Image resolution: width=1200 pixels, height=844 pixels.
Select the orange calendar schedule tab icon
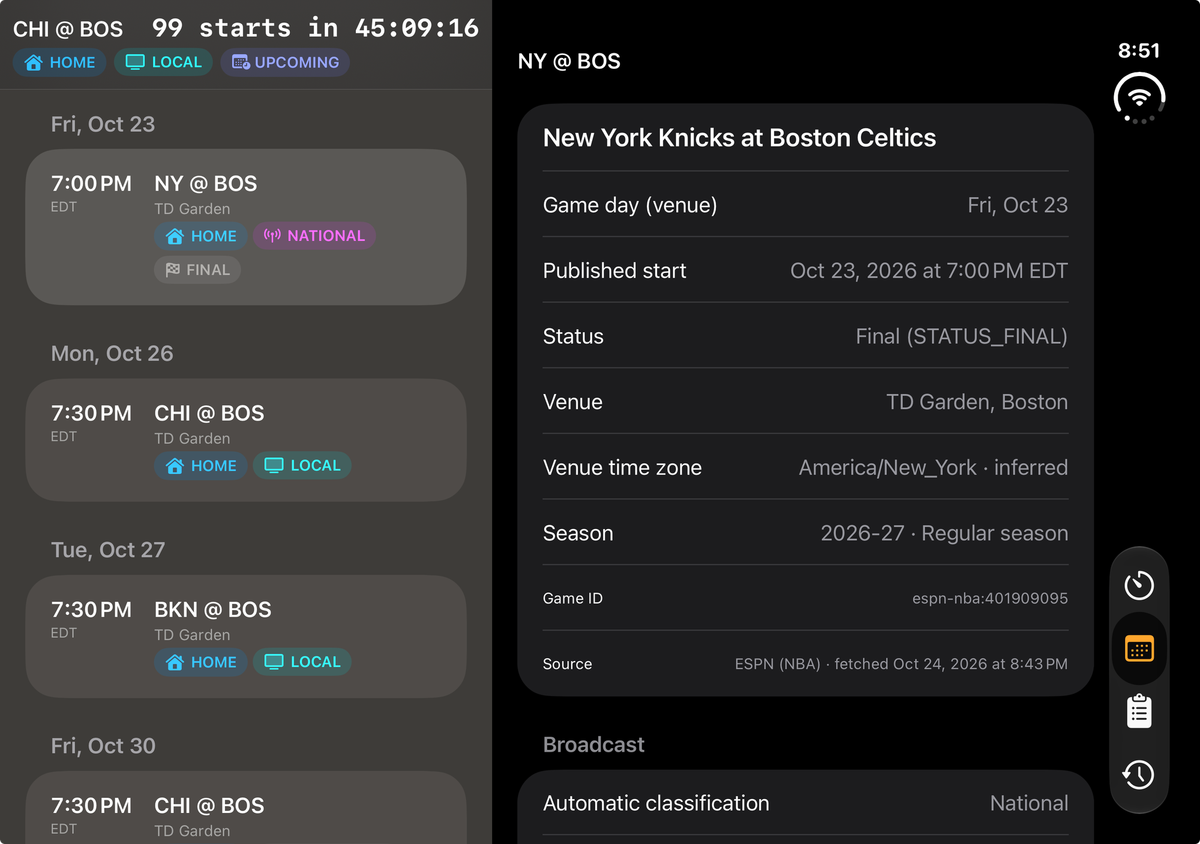click(1139, 649)
